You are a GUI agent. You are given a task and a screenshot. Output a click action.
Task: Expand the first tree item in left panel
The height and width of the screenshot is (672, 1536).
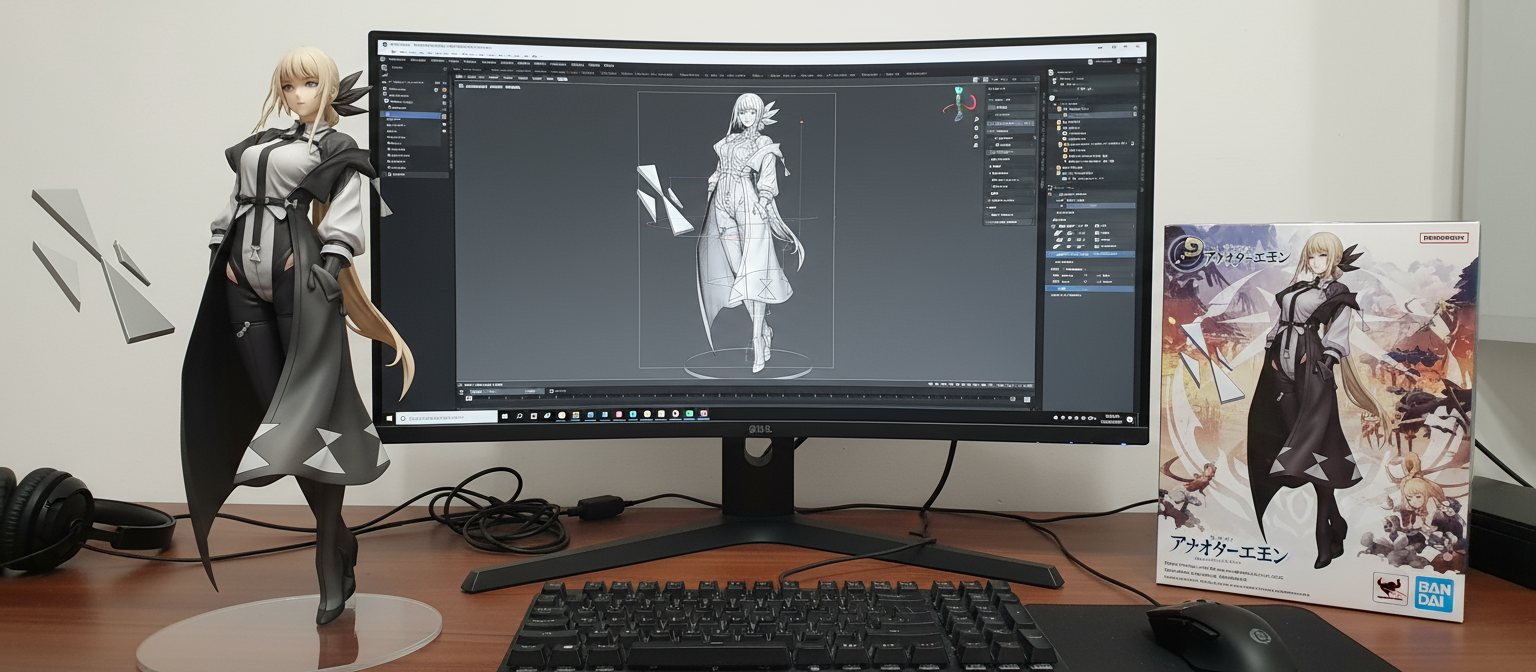(385, 88)
